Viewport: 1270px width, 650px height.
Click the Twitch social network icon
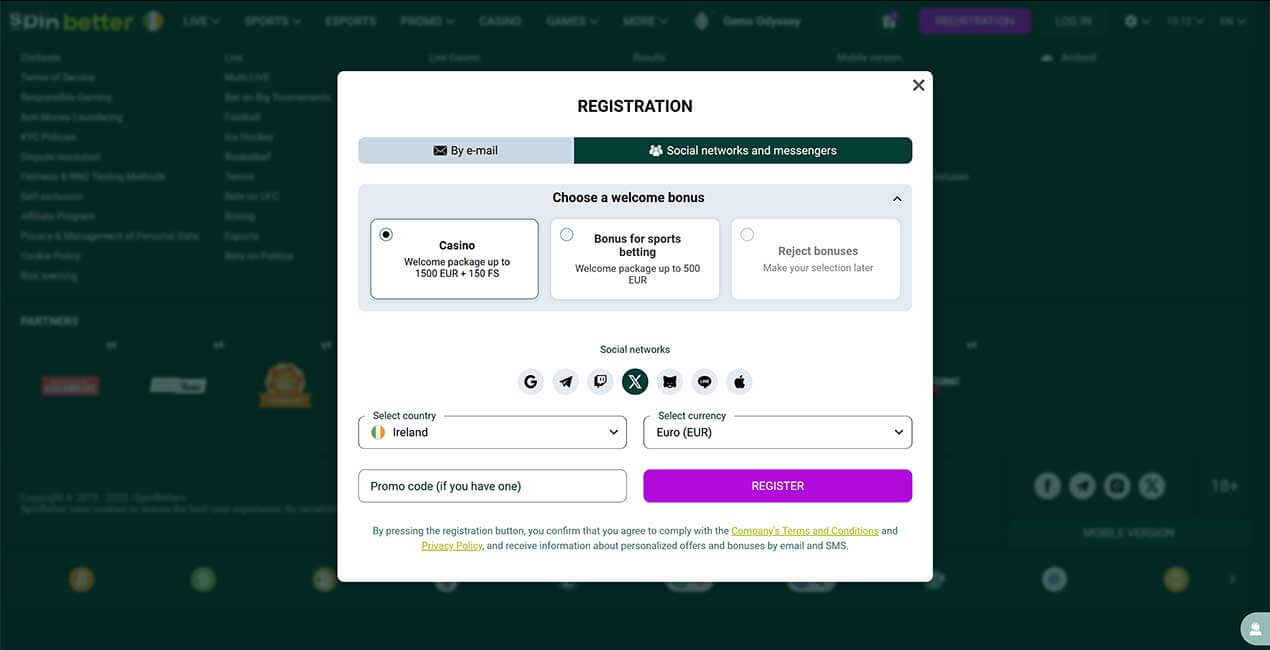(x=600, y=381)
